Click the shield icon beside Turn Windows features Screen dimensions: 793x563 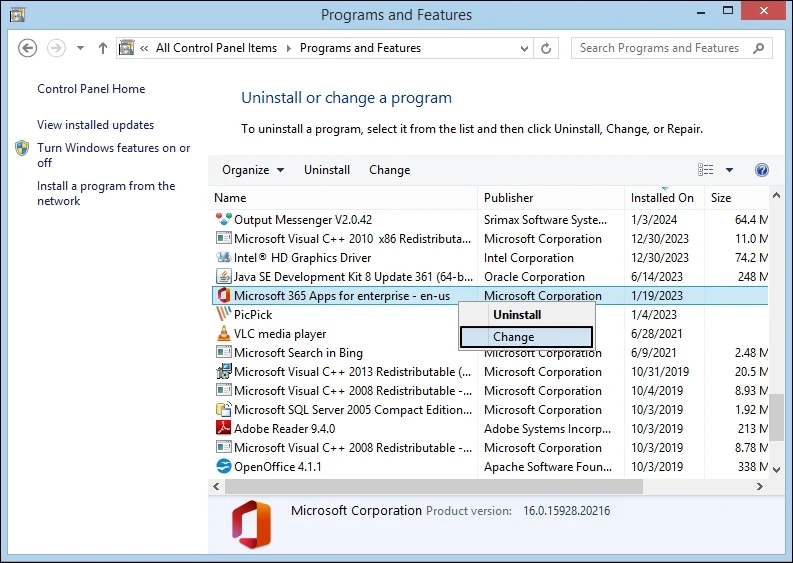point(22,148)
